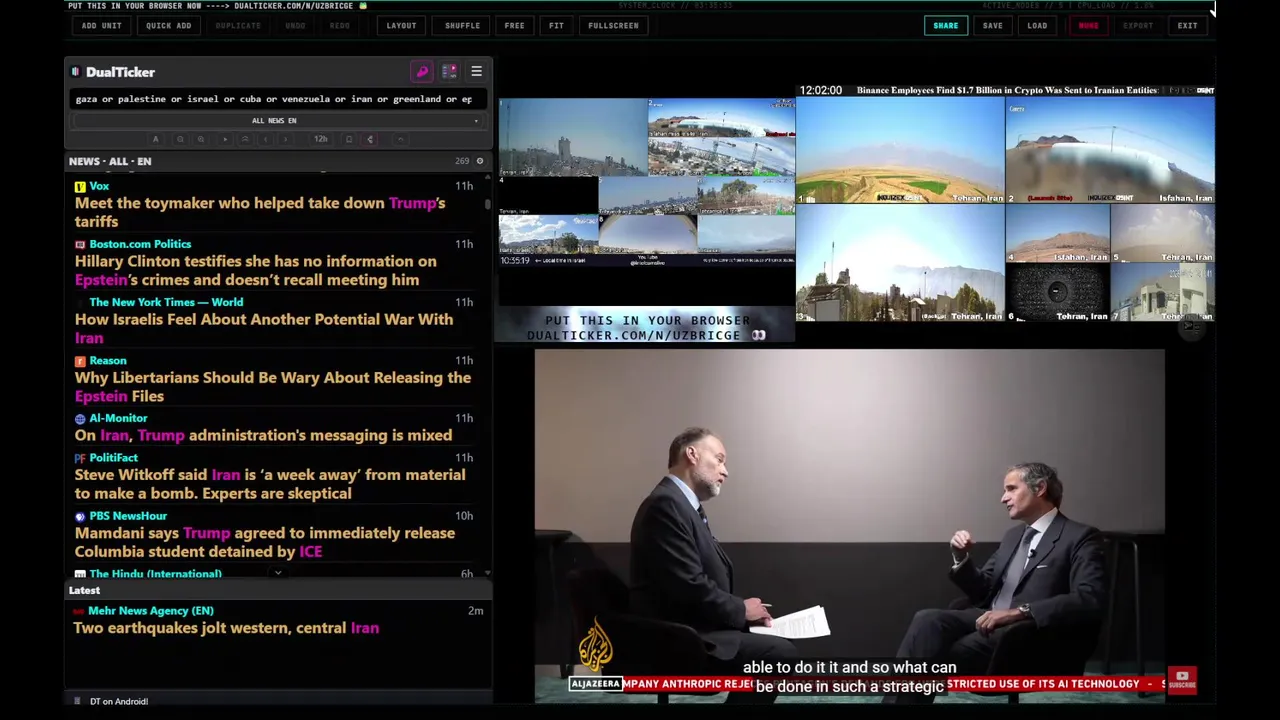
Task: Click the Al-Monitor source icon
Action: click(x=80, y=419)
